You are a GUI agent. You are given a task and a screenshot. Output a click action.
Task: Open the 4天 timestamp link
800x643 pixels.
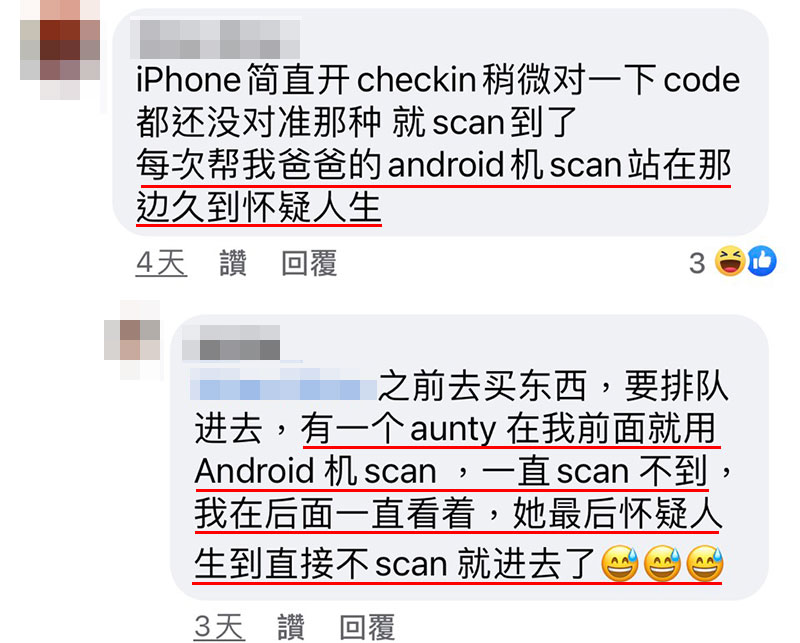pos(161,263)
